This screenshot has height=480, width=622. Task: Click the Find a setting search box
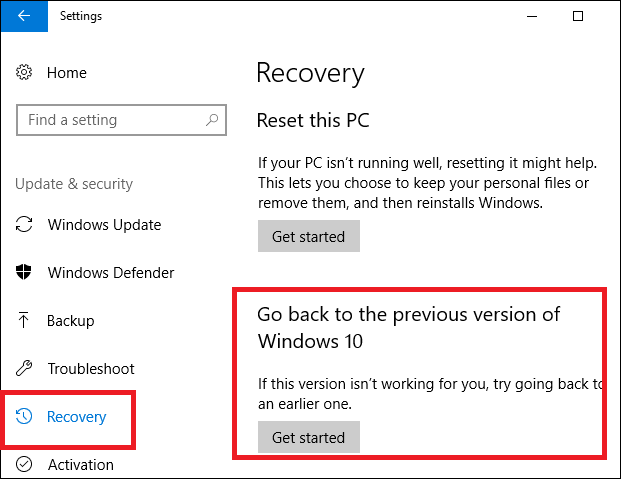(x=121, y=120)
